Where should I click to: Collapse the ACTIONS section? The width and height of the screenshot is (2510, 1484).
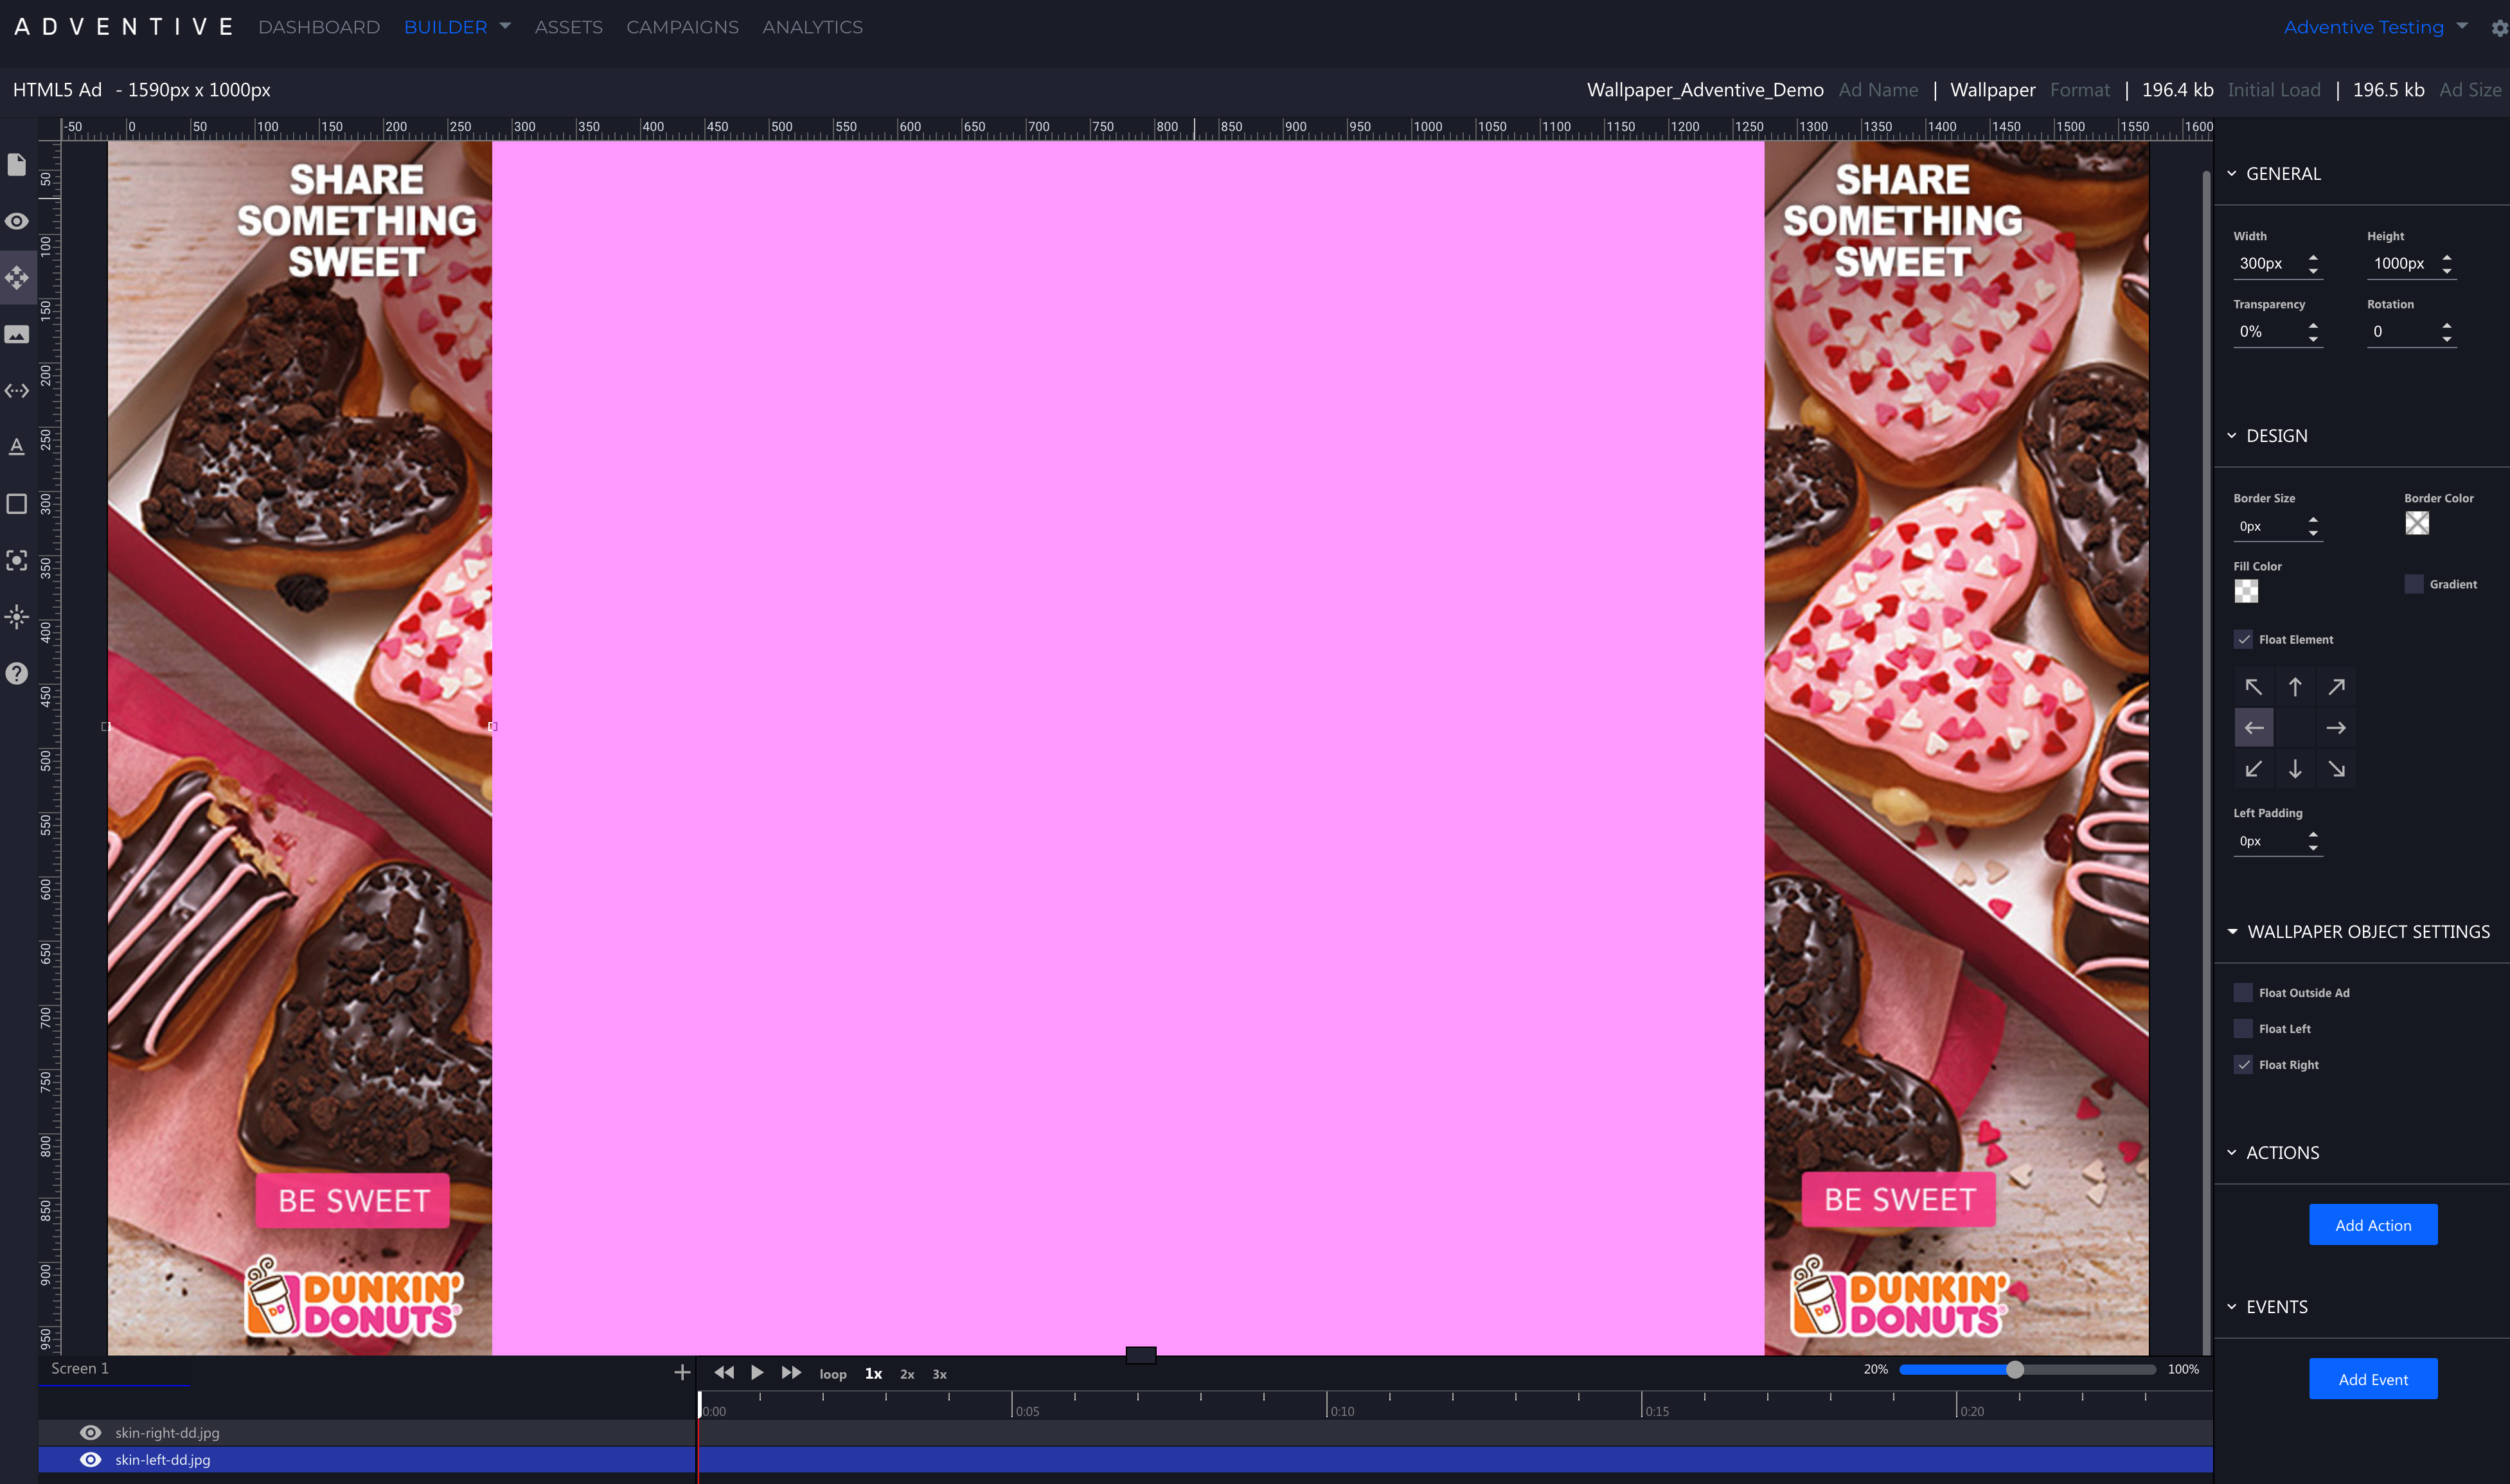2231,1153
